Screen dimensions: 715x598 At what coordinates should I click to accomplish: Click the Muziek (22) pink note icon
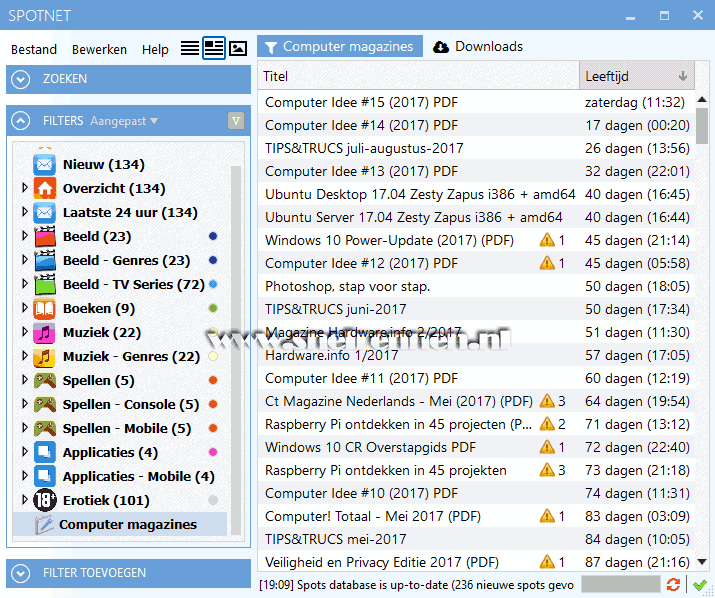(x=45, y=333)
